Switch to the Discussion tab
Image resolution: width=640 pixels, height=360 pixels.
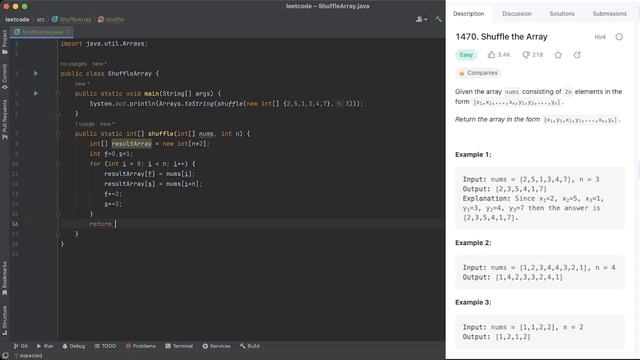[x=517, y=13]
